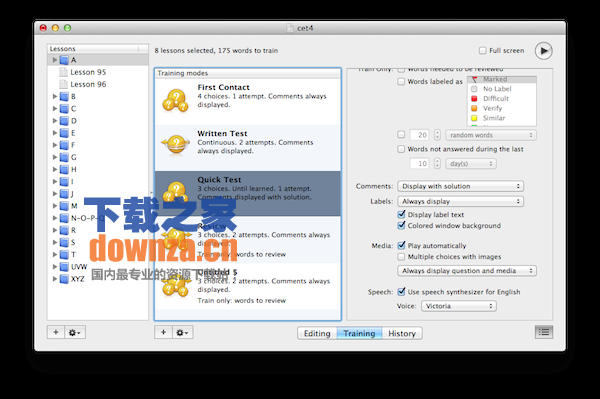Uncheck Display label text

click(401, 215)
